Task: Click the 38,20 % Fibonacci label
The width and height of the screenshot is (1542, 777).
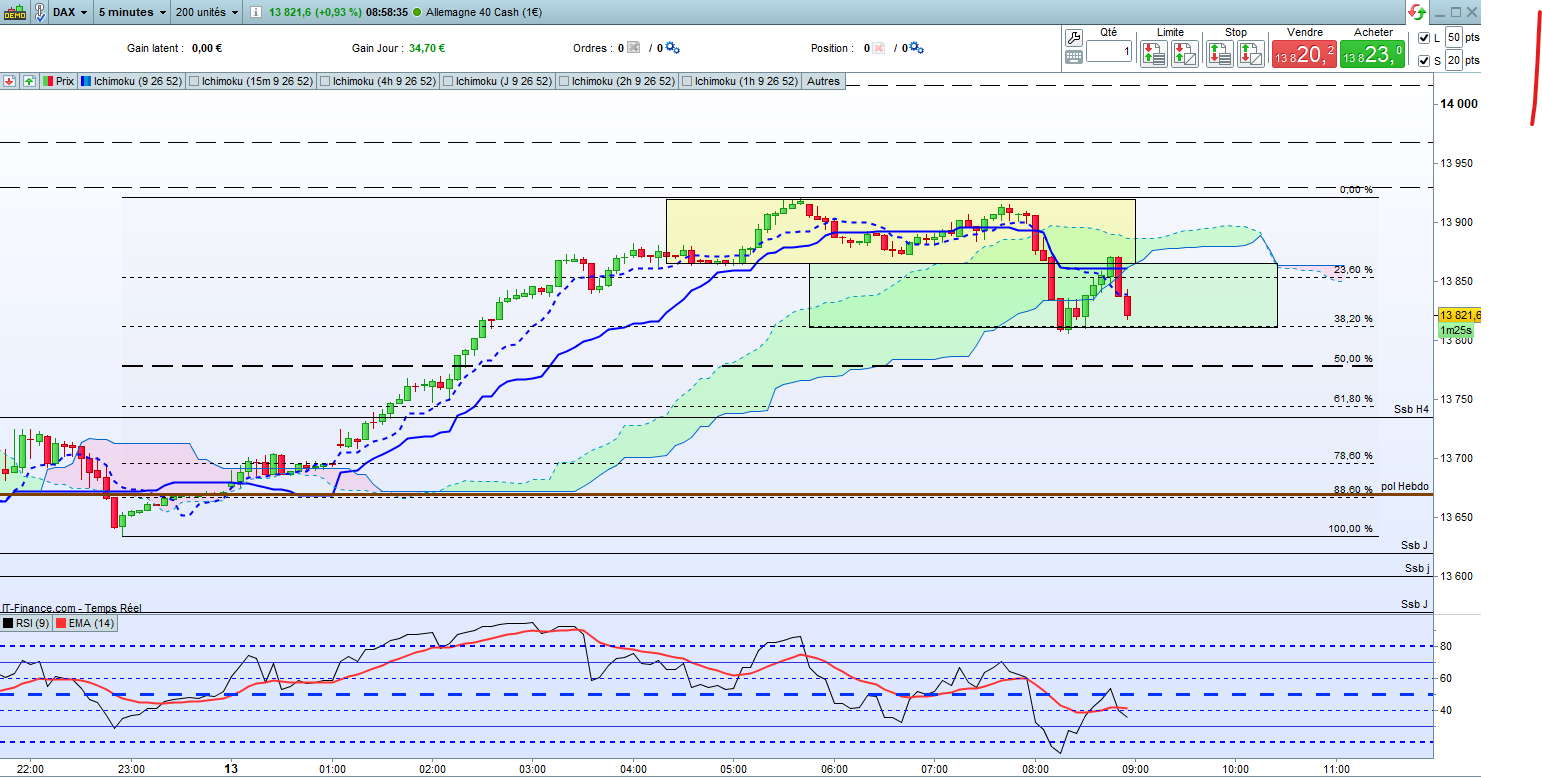Action: [1354, 319]
